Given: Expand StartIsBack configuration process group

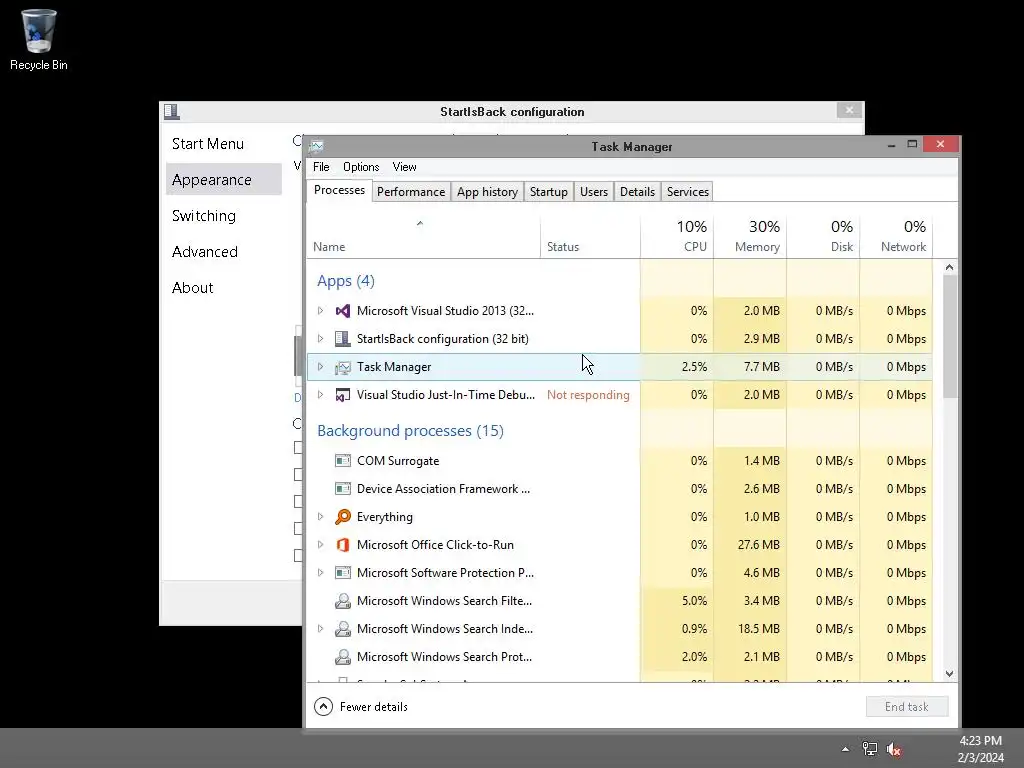Looking at the screenshot, I should pos(320,339).
